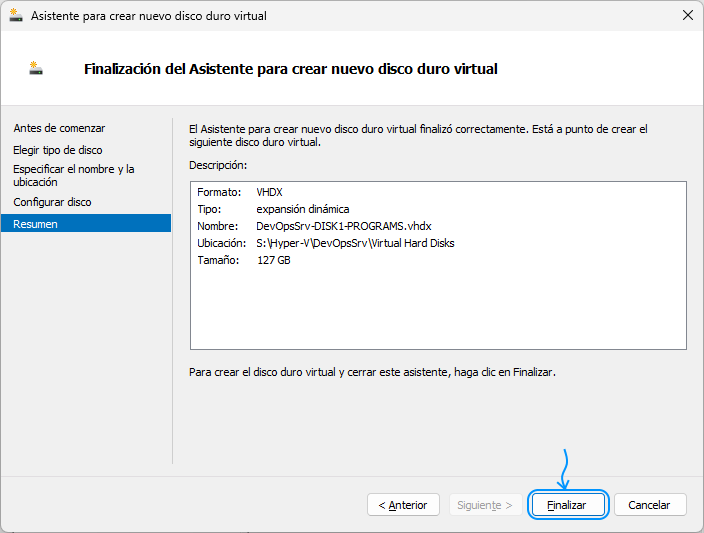Screen dimensions: 704x533
Task: Click the window title text
Action: click(x=149, y=16)
